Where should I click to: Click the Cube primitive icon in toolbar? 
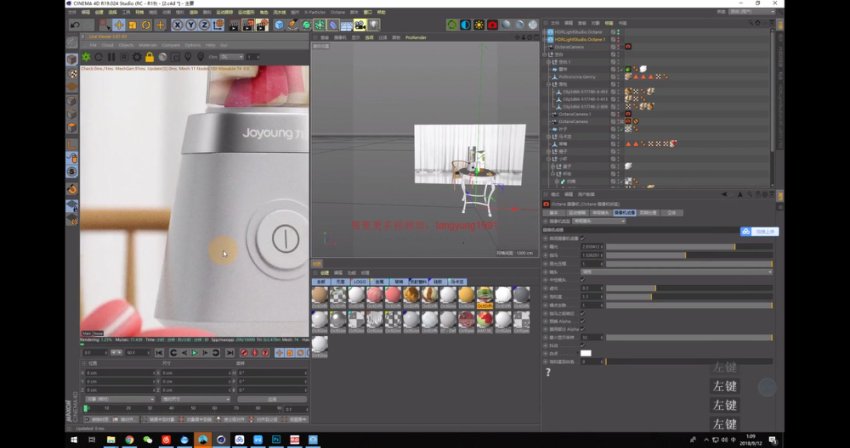279,24
